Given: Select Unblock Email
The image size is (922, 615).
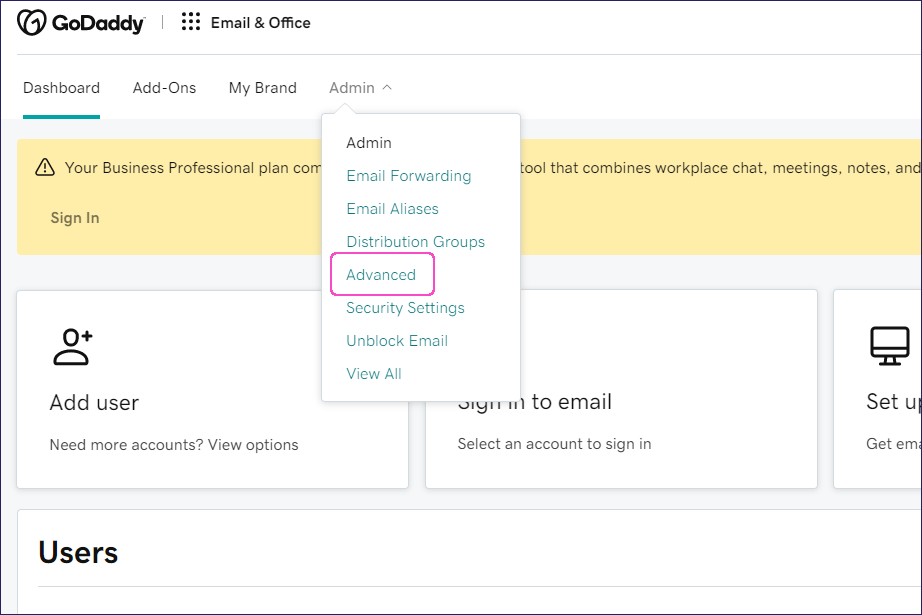Looking at the screenshot, I should pyautogui.click(x=397, y=340).
